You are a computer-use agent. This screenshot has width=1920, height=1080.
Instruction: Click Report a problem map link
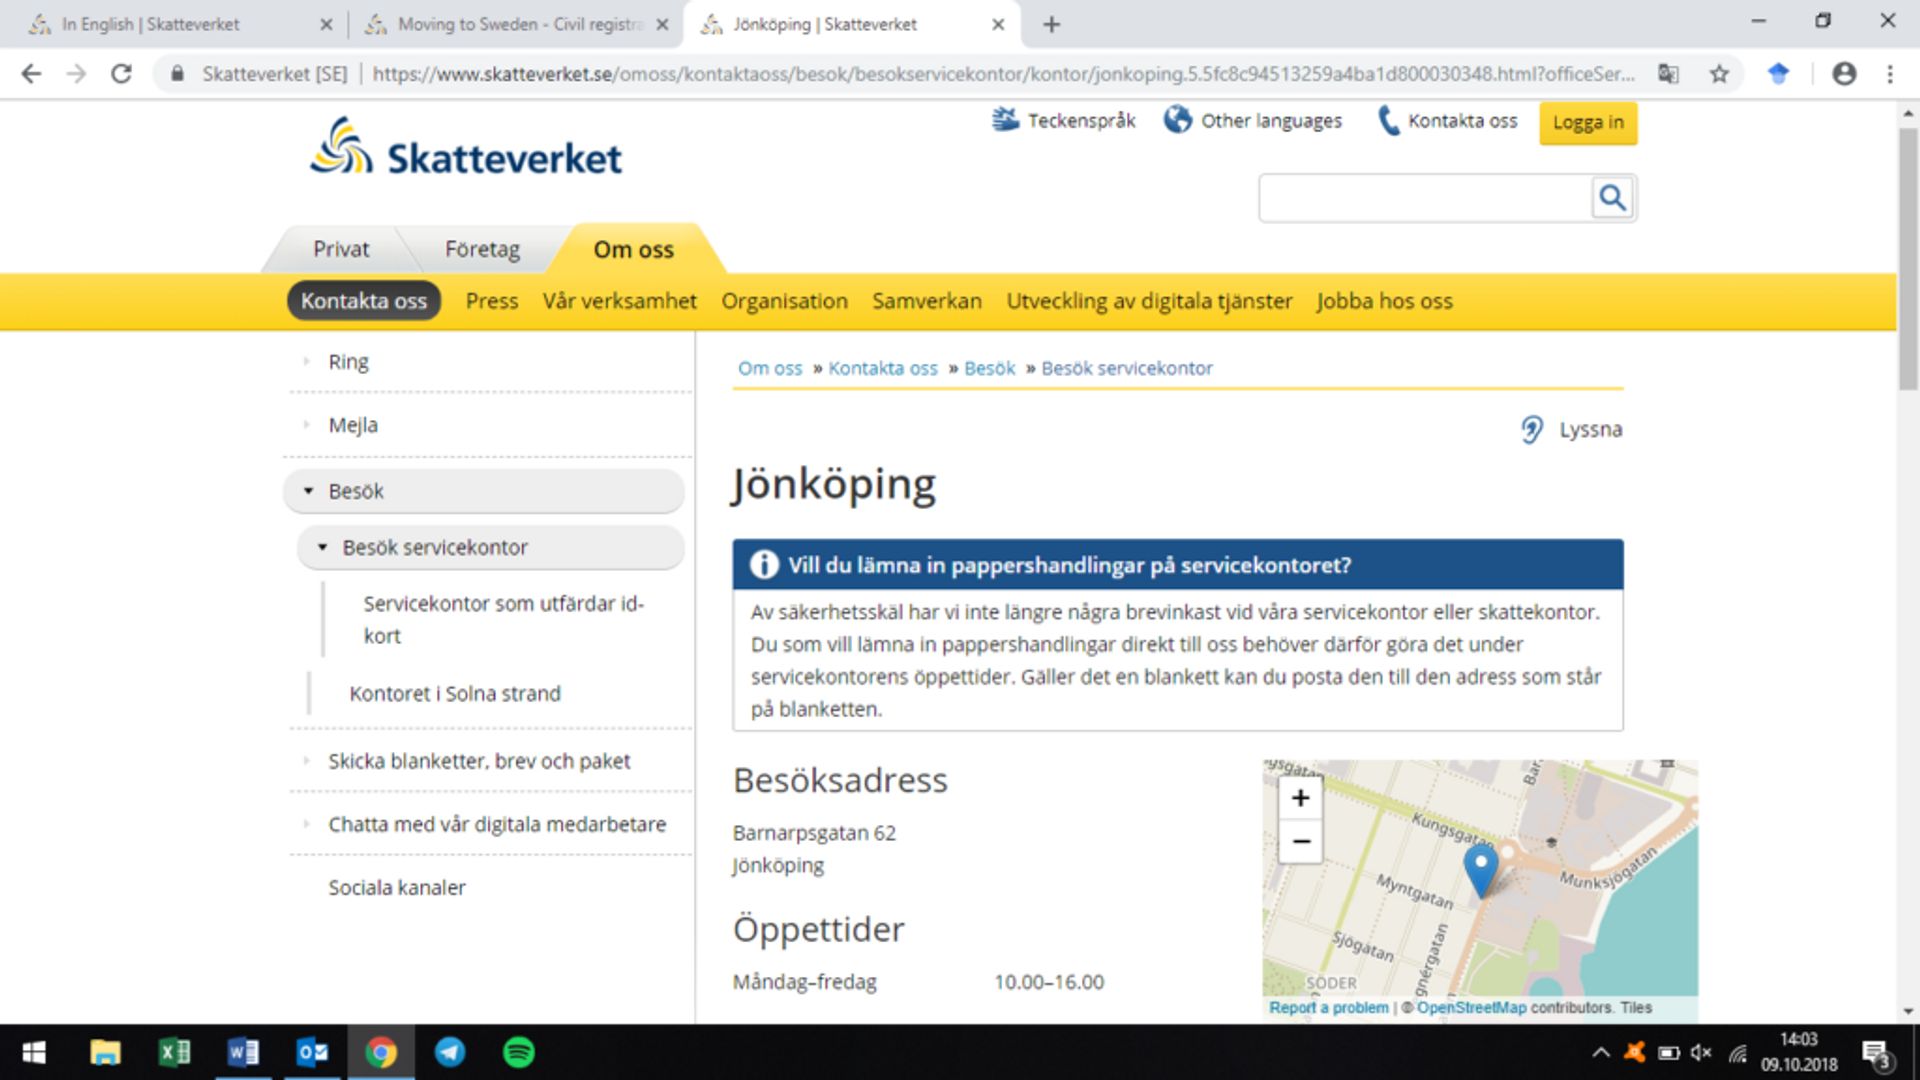[1329, 1007]
